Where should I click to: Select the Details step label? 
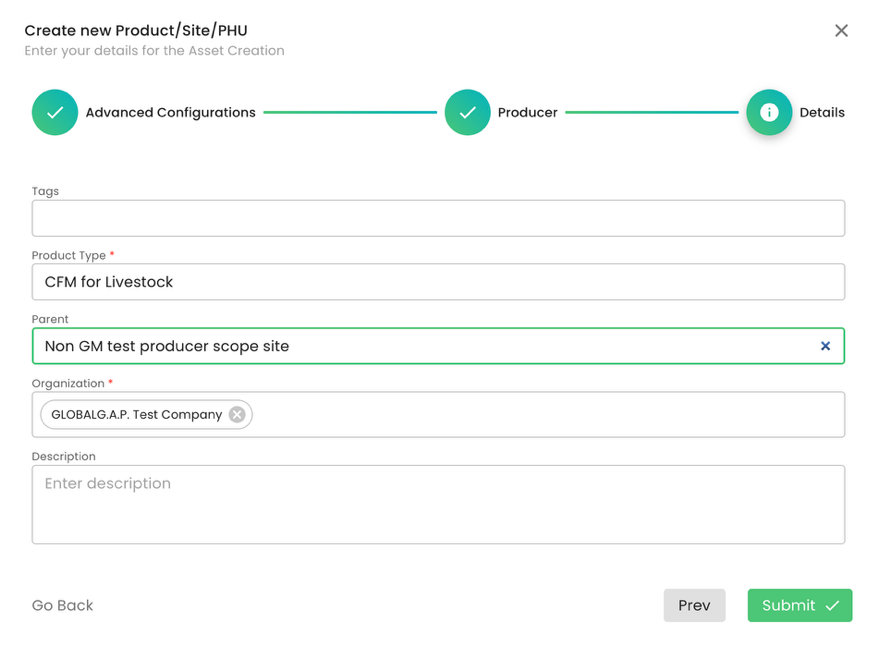821,113
